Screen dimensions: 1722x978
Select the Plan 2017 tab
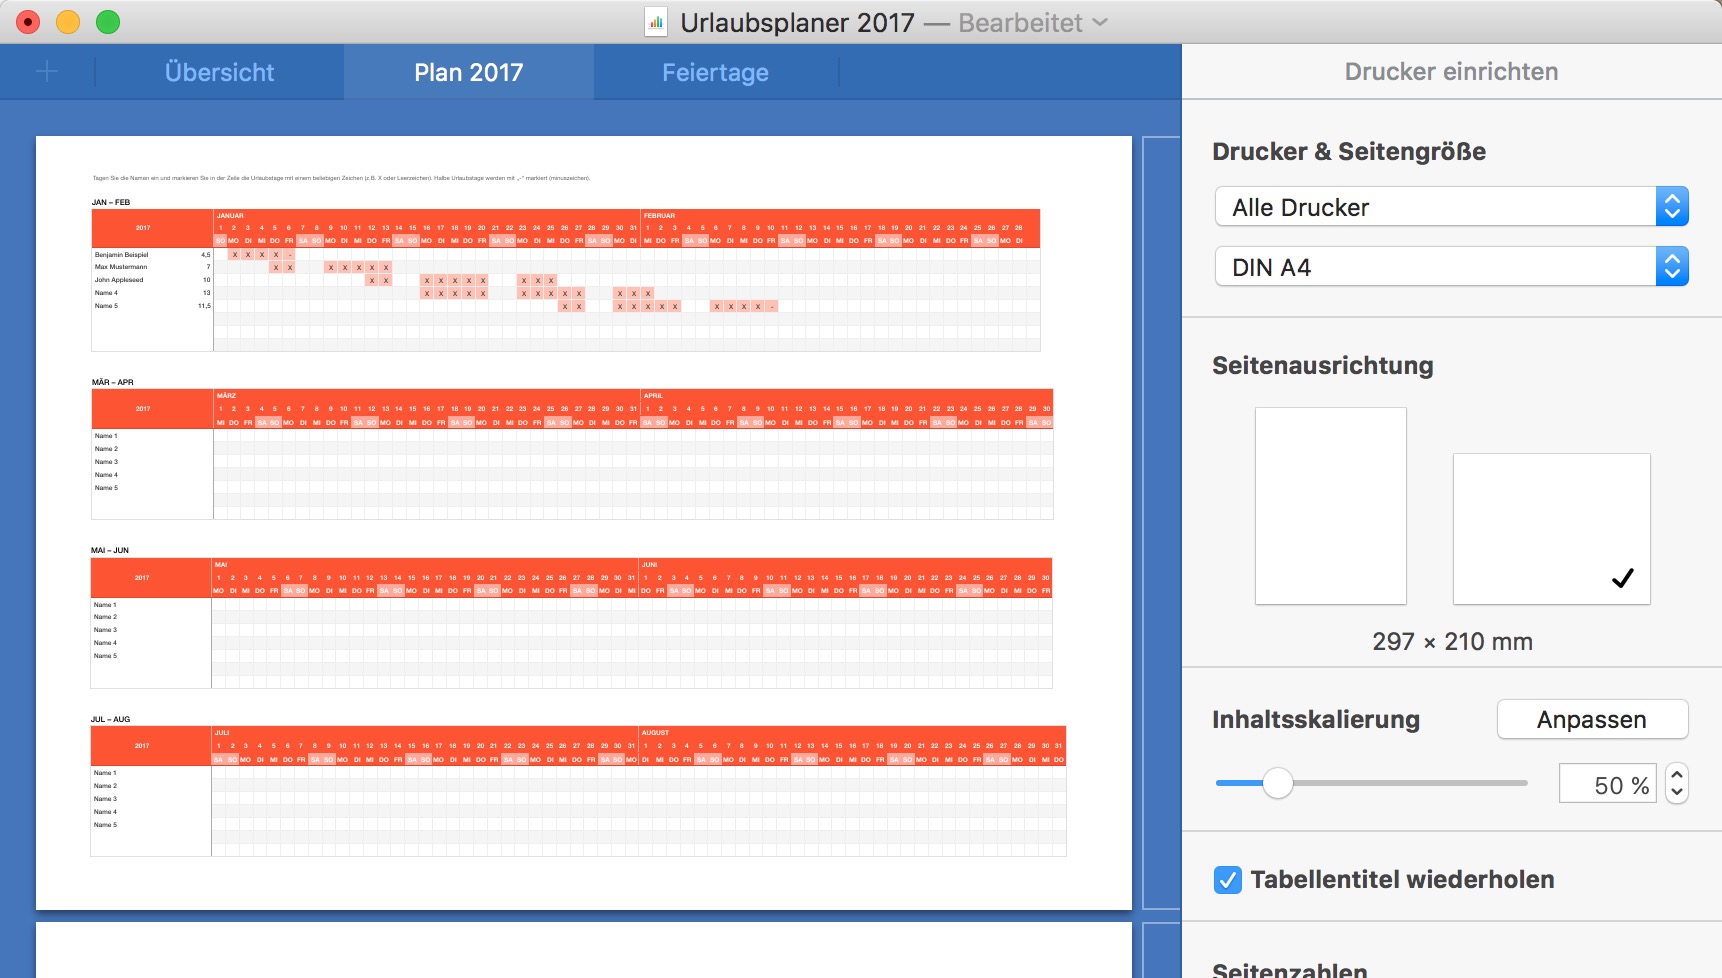pos(468,72)
